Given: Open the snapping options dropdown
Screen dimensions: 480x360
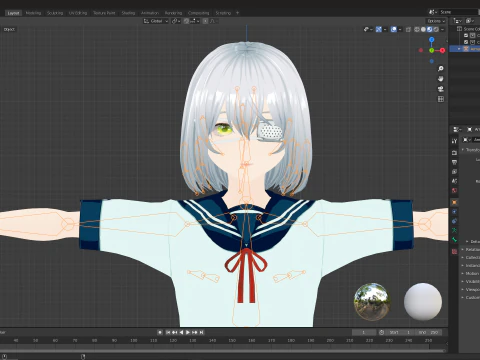Looking at the screenshot, I should pyautogui.click(x=195, y=21).
